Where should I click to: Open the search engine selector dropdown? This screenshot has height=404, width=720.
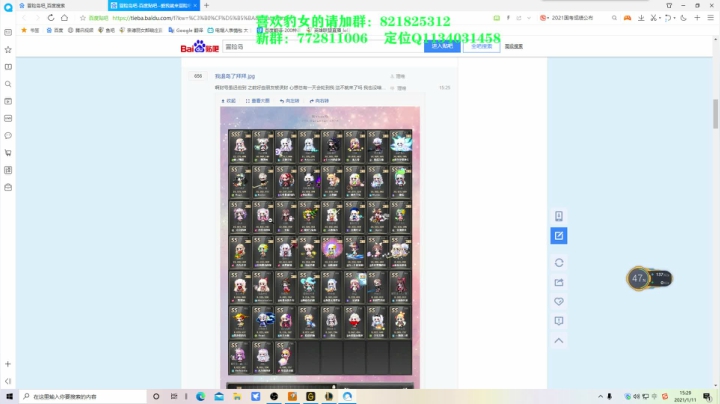click(544, 18)
